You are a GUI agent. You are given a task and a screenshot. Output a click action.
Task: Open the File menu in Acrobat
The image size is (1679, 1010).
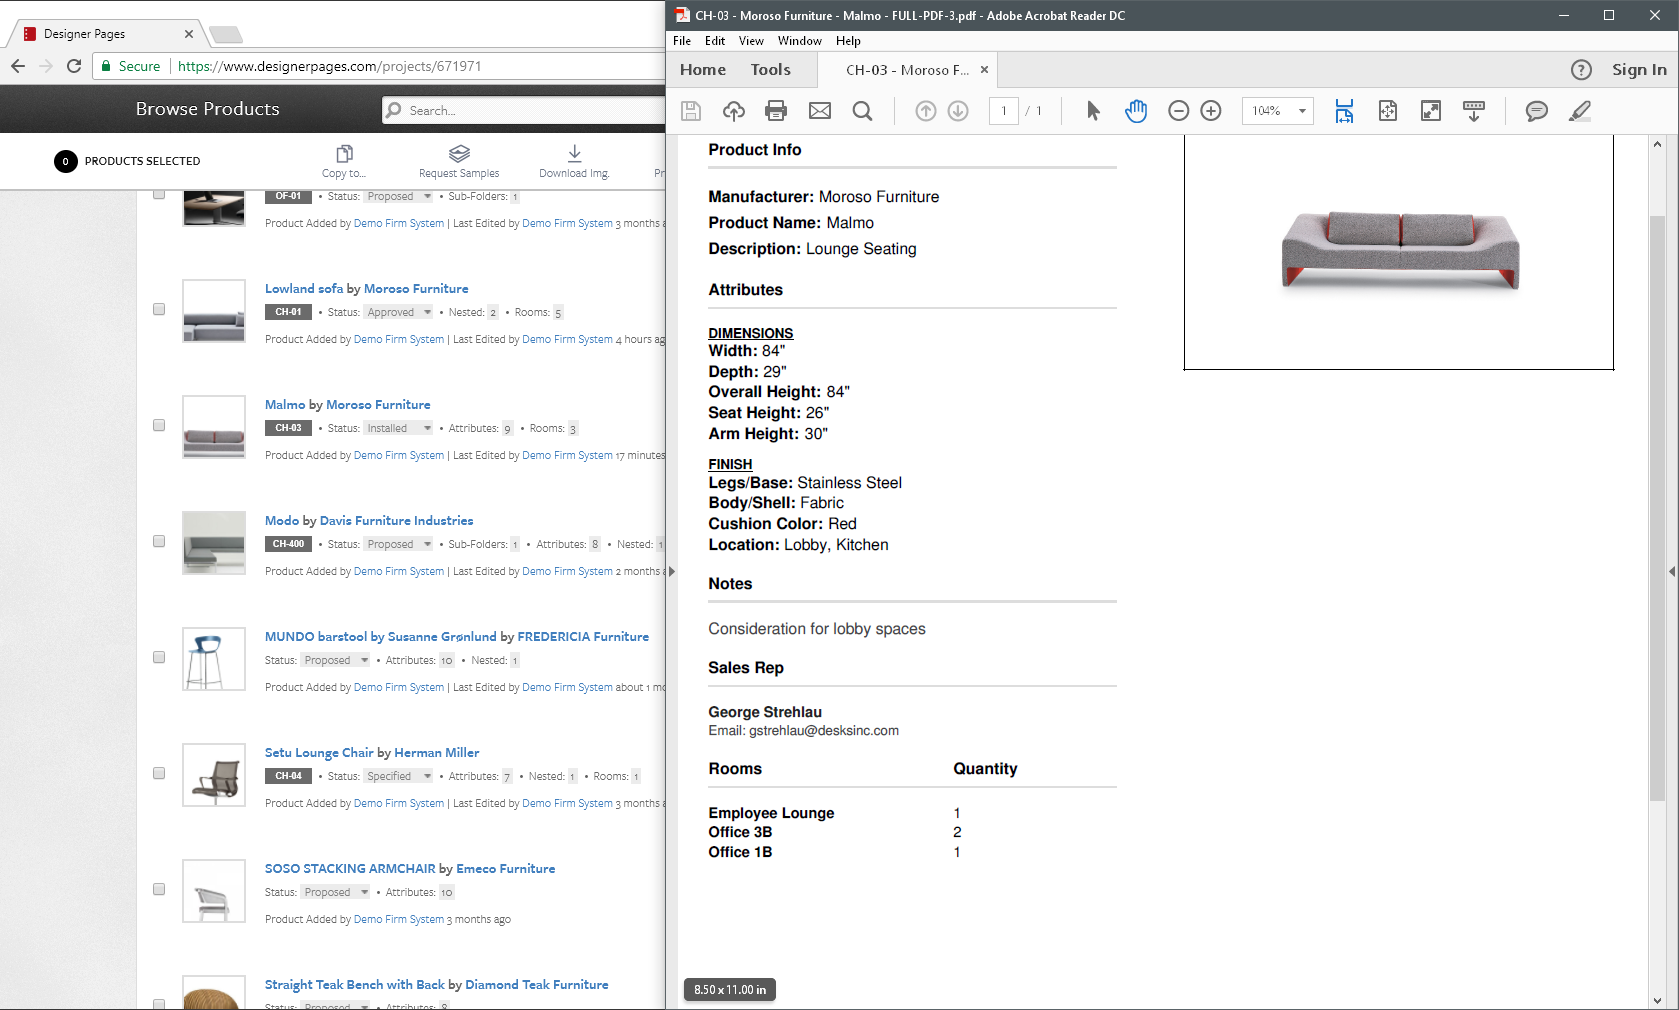coord(682,41)
